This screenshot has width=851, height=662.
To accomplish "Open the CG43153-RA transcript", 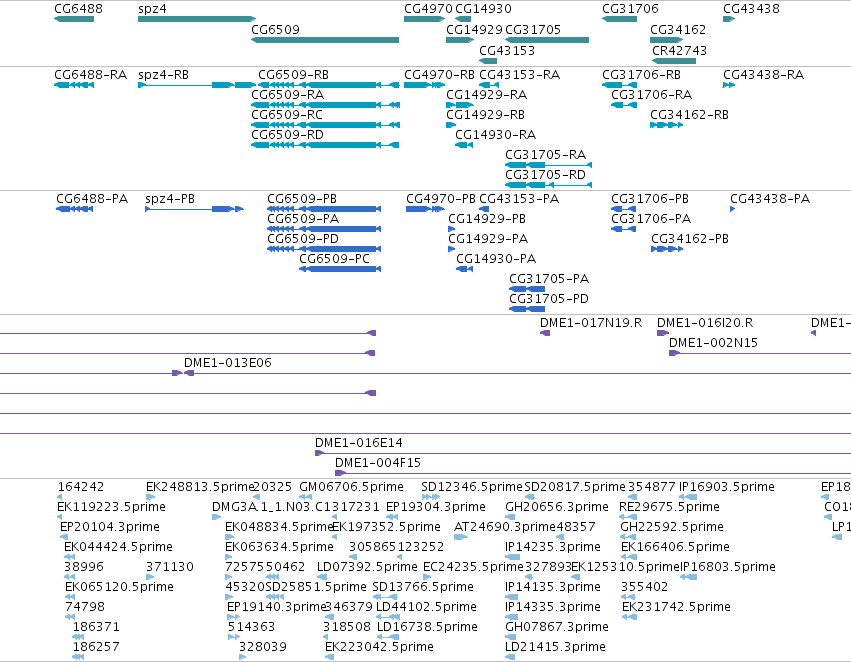I will pos(488,85).
